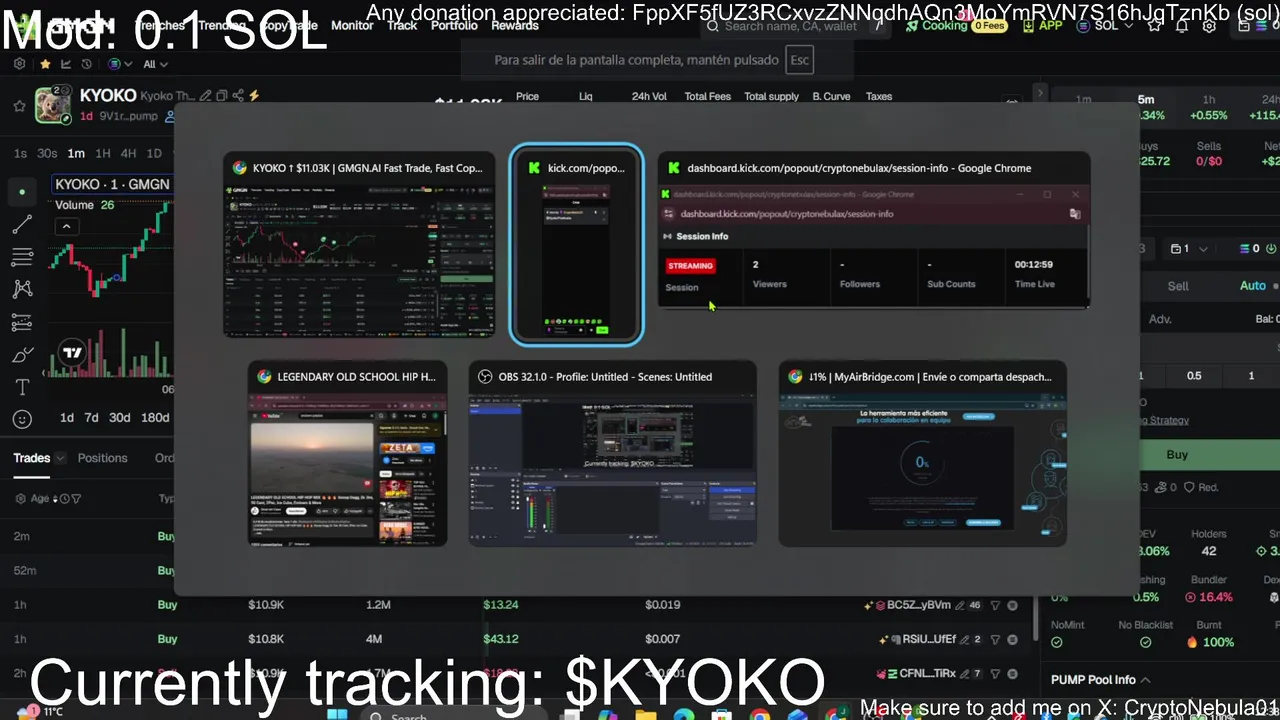Viewport: 1280px width, 720px height.
Task: Click the favorites star in top bar
Action: [x=1155, y=26]
